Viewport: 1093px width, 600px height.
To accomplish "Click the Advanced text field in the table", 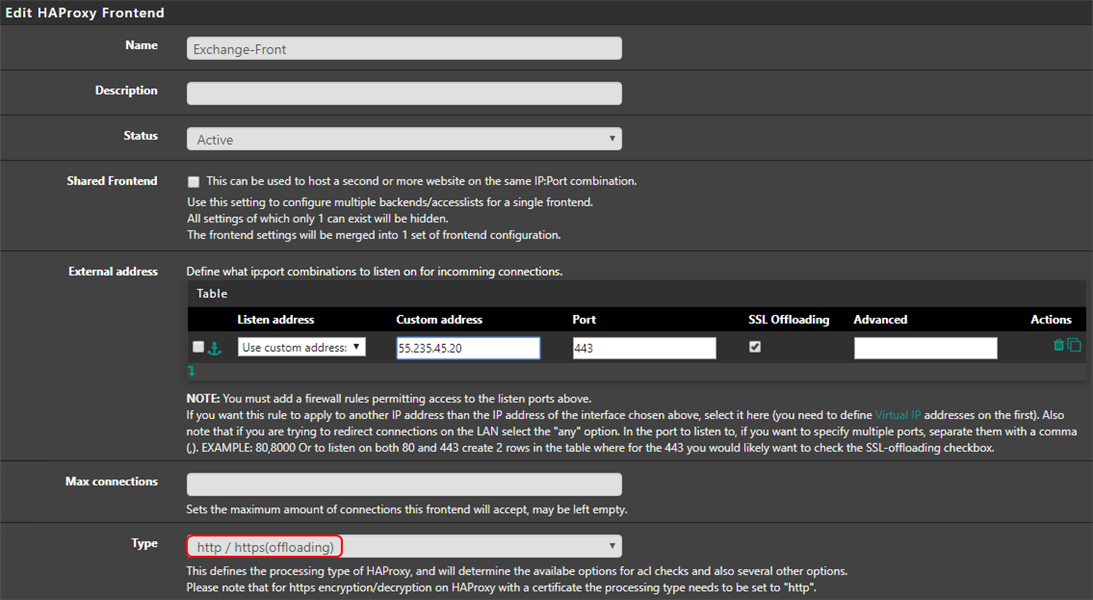I will click(x=925, y=348).
